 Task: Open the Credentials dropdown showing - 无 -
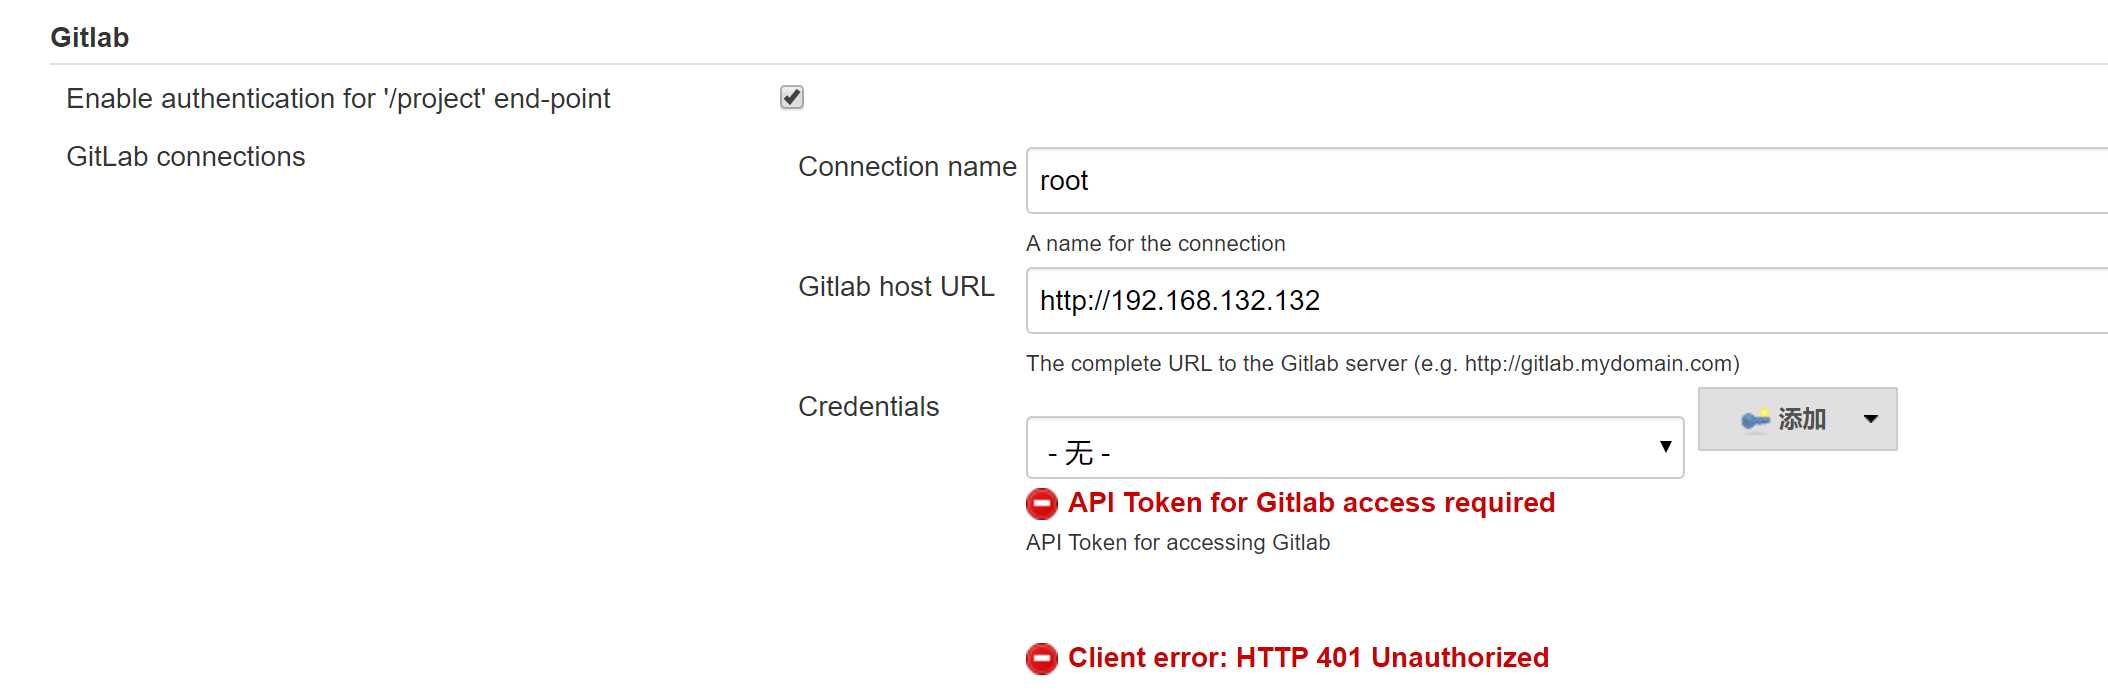point(1355,448)
